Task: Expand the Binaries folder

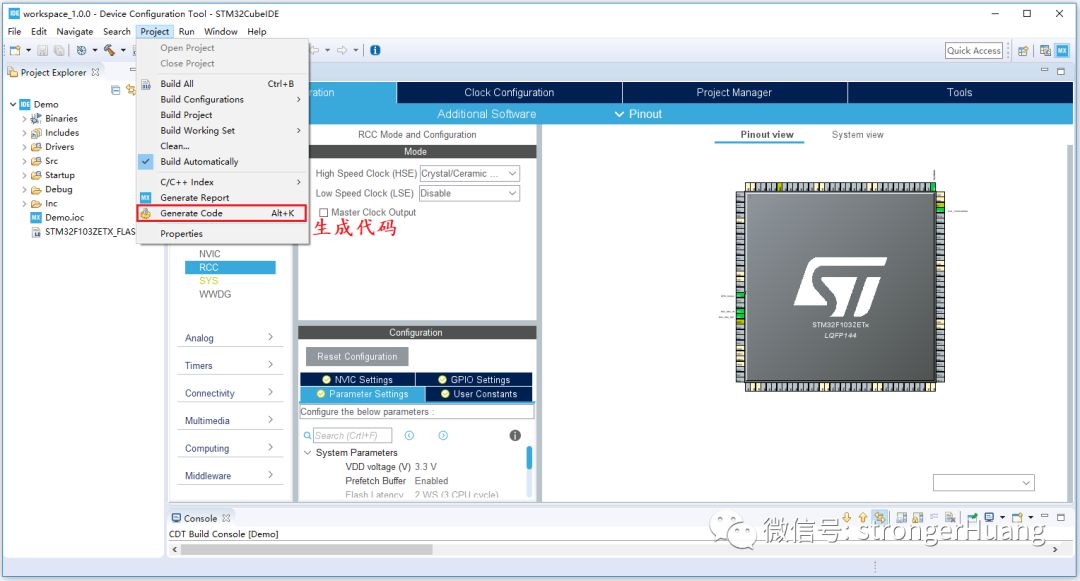Action: pyautogui.click(x=24, y=119)
